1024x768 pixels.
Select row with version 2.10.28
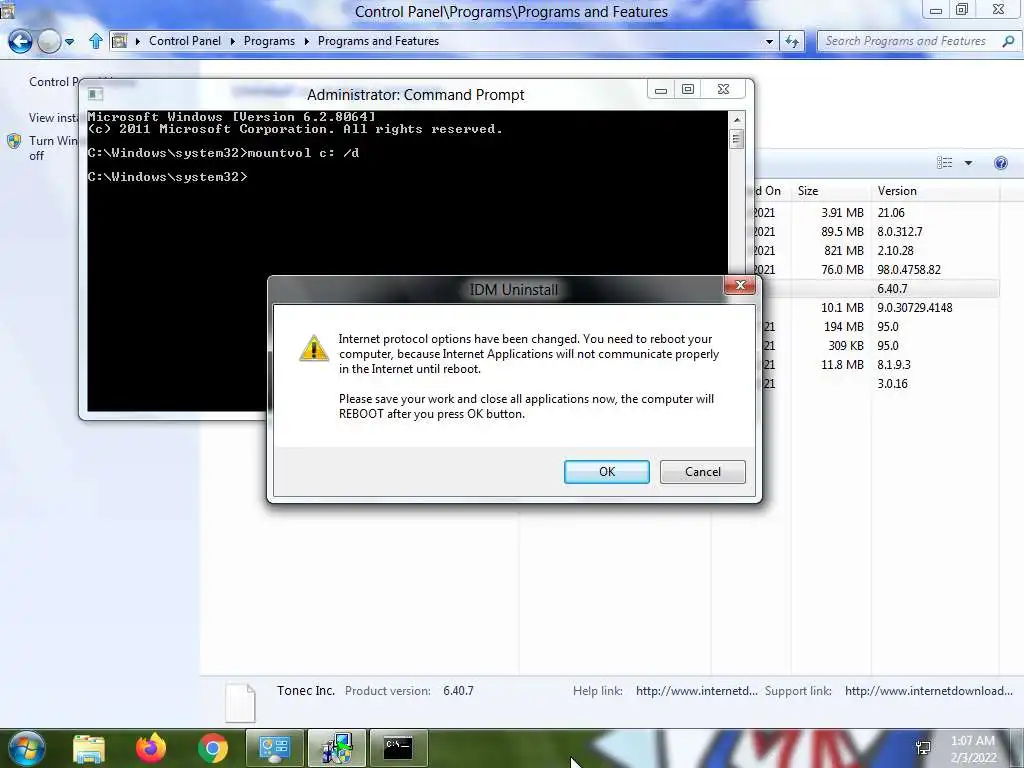pos(875,251)
